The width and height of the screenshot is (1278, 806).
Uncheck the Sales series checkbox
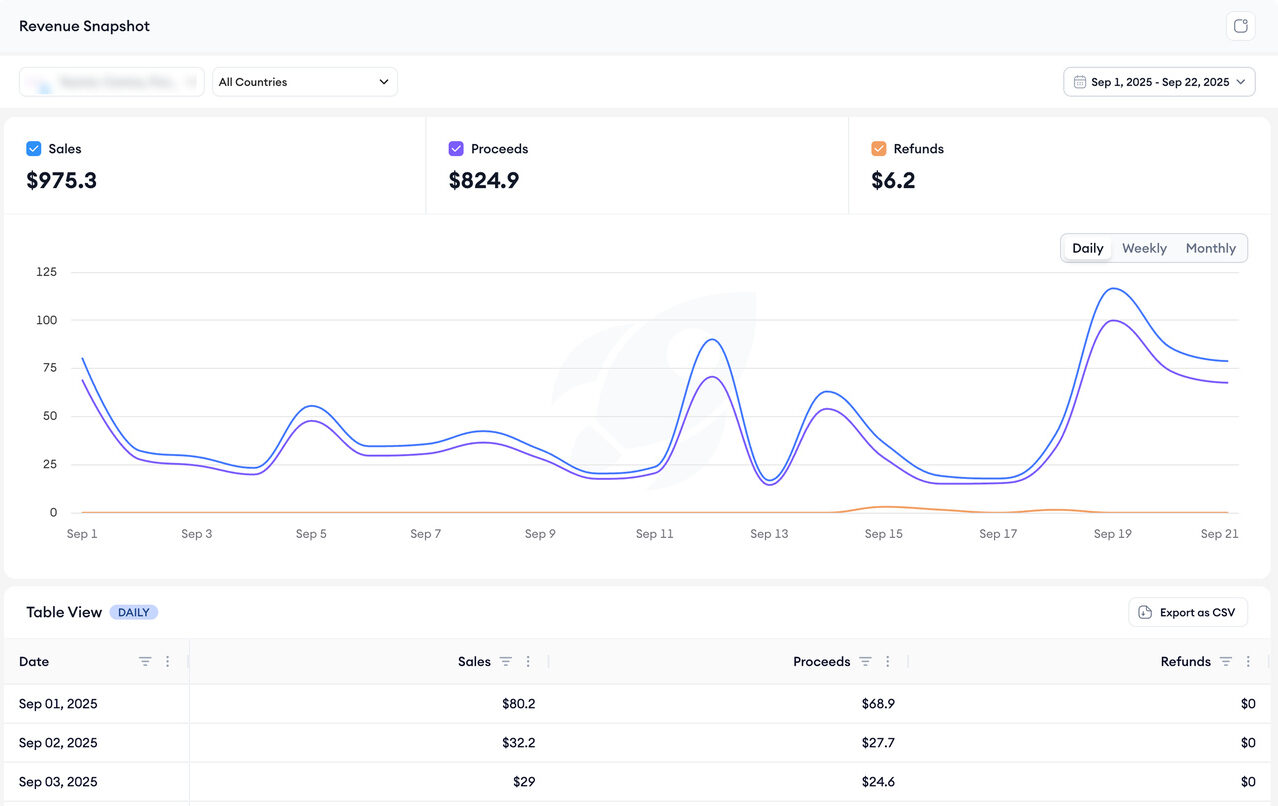[34, 149]
